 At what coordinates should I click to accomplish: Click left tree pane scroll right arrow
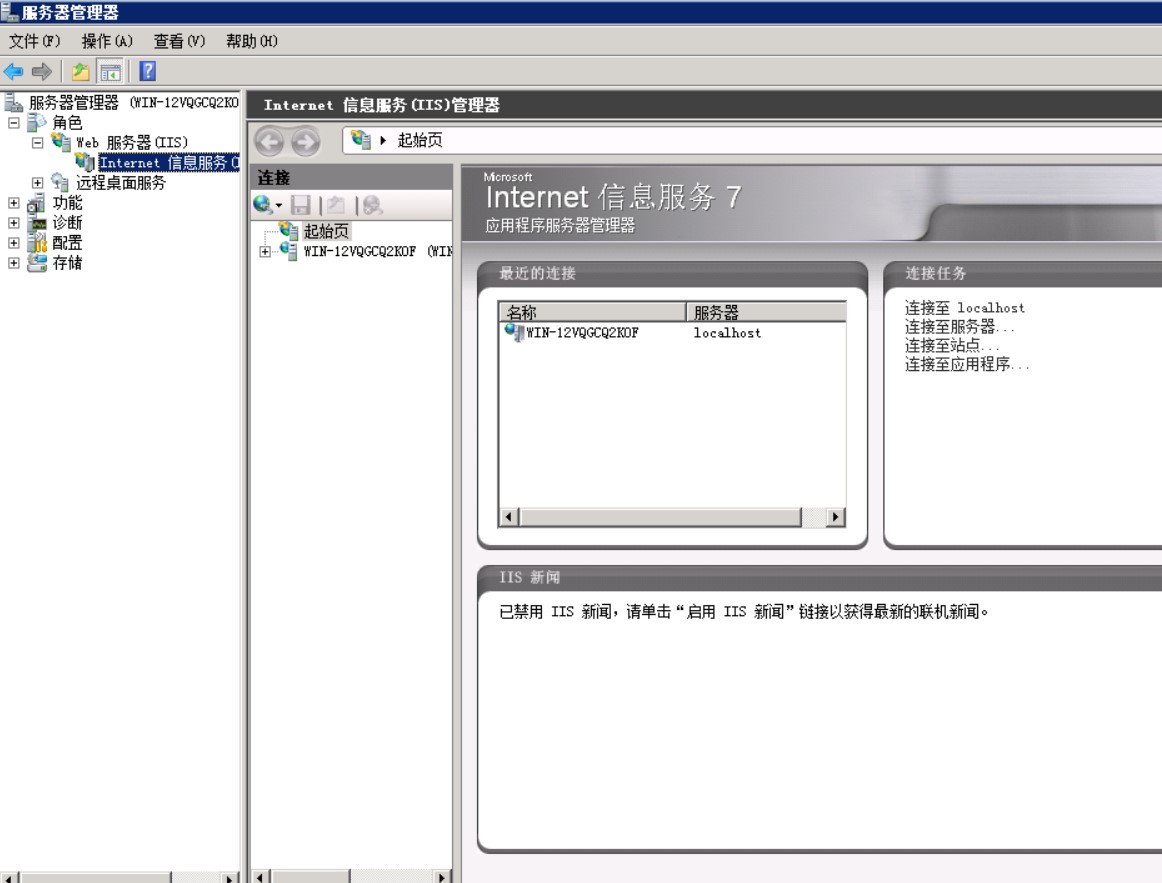click(x=230, y=878)
